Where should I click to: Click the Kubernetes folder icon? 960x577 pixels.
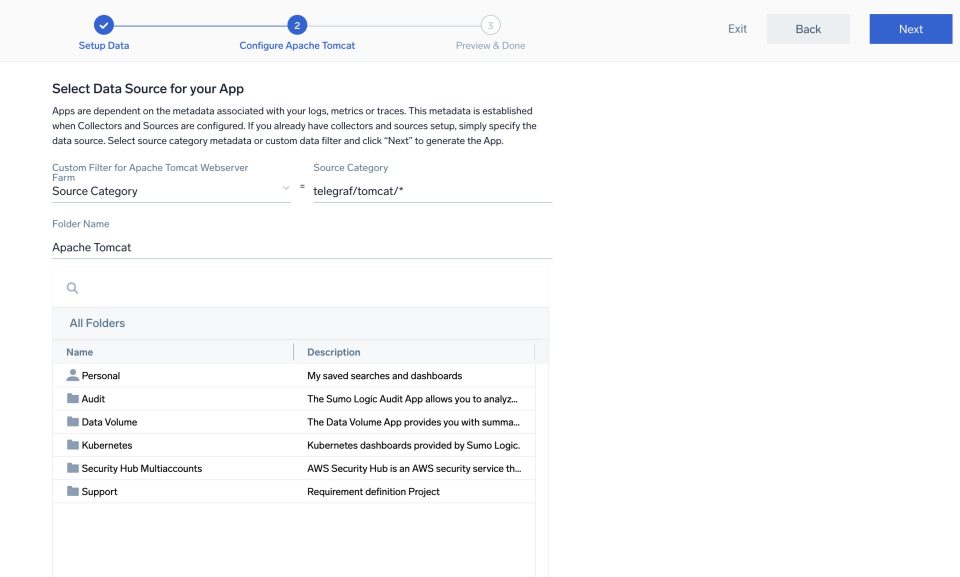(72, 444)
